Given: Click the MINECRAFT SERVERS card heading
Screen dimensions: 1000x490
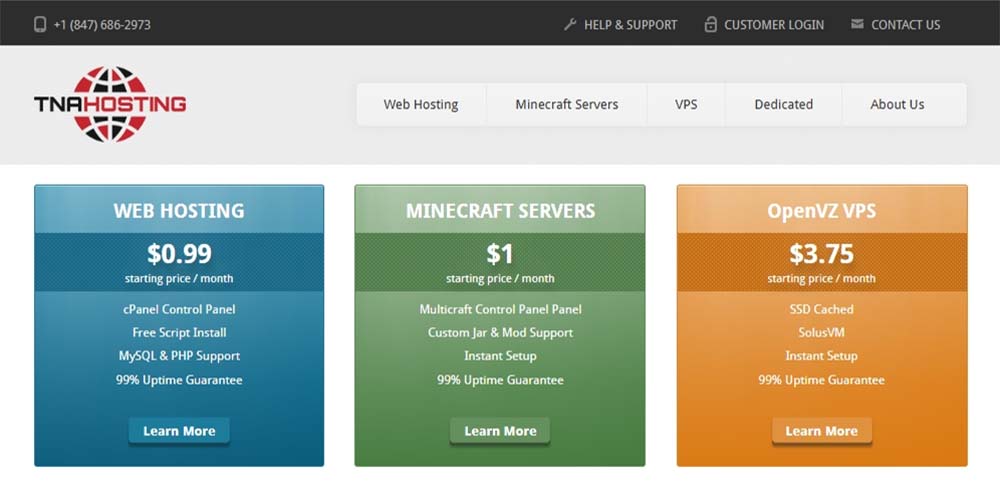Looking at the screenshot, I should pyautogui.click(x=501, y=211).
